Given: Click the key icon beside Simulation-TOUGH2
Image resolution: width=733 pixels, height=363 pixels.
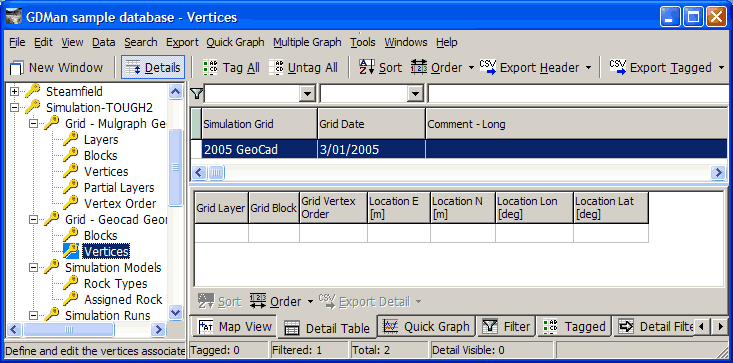Looking at the screenshot, I should pos(32,107).
